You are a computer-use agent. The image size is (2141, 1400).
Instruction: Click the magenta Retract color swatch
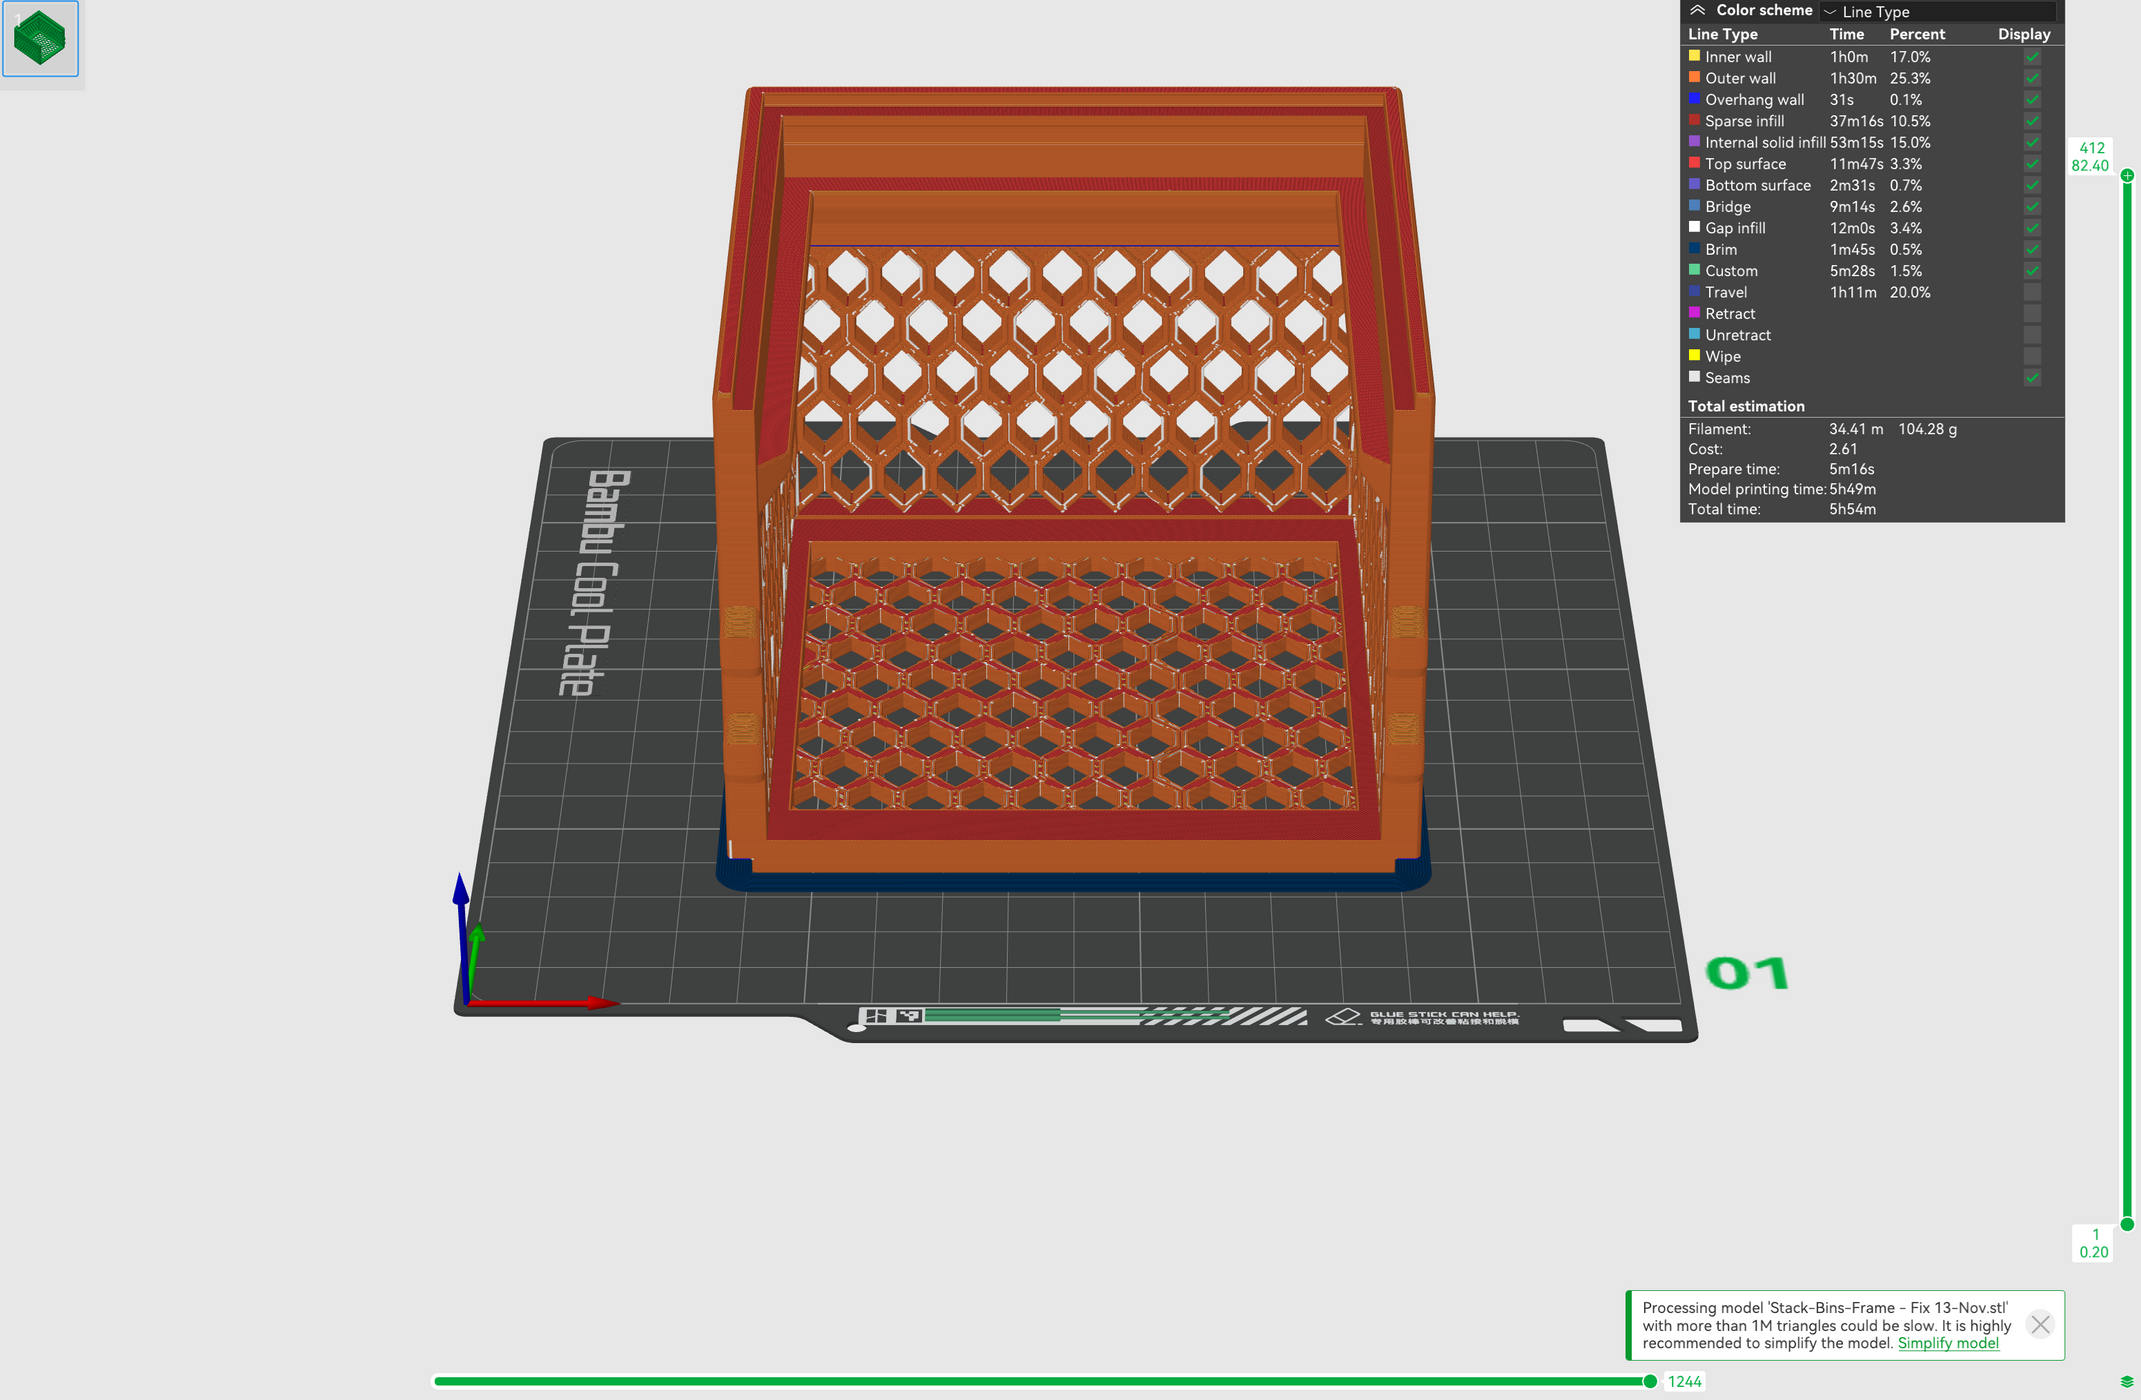[x=1694, y=313]
